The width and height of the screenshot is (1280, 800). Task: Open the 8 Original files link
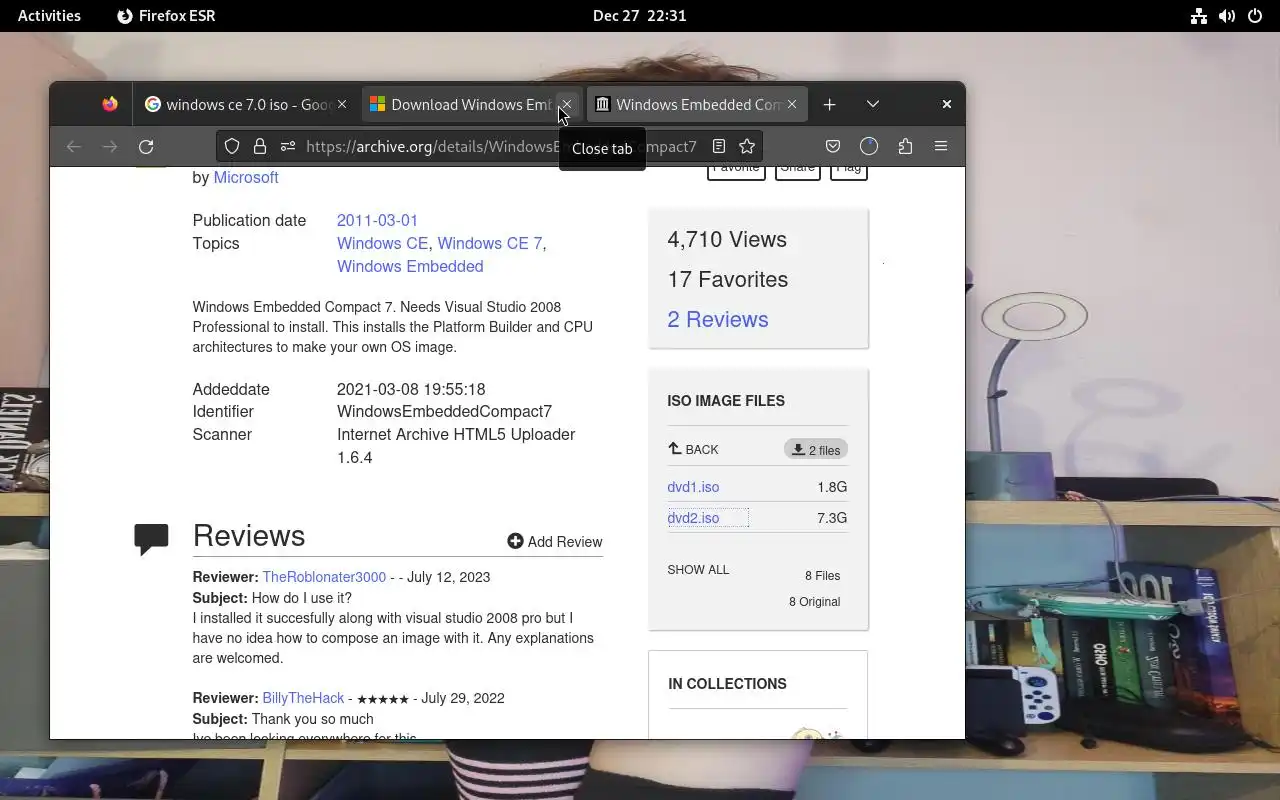click(814, 602)
